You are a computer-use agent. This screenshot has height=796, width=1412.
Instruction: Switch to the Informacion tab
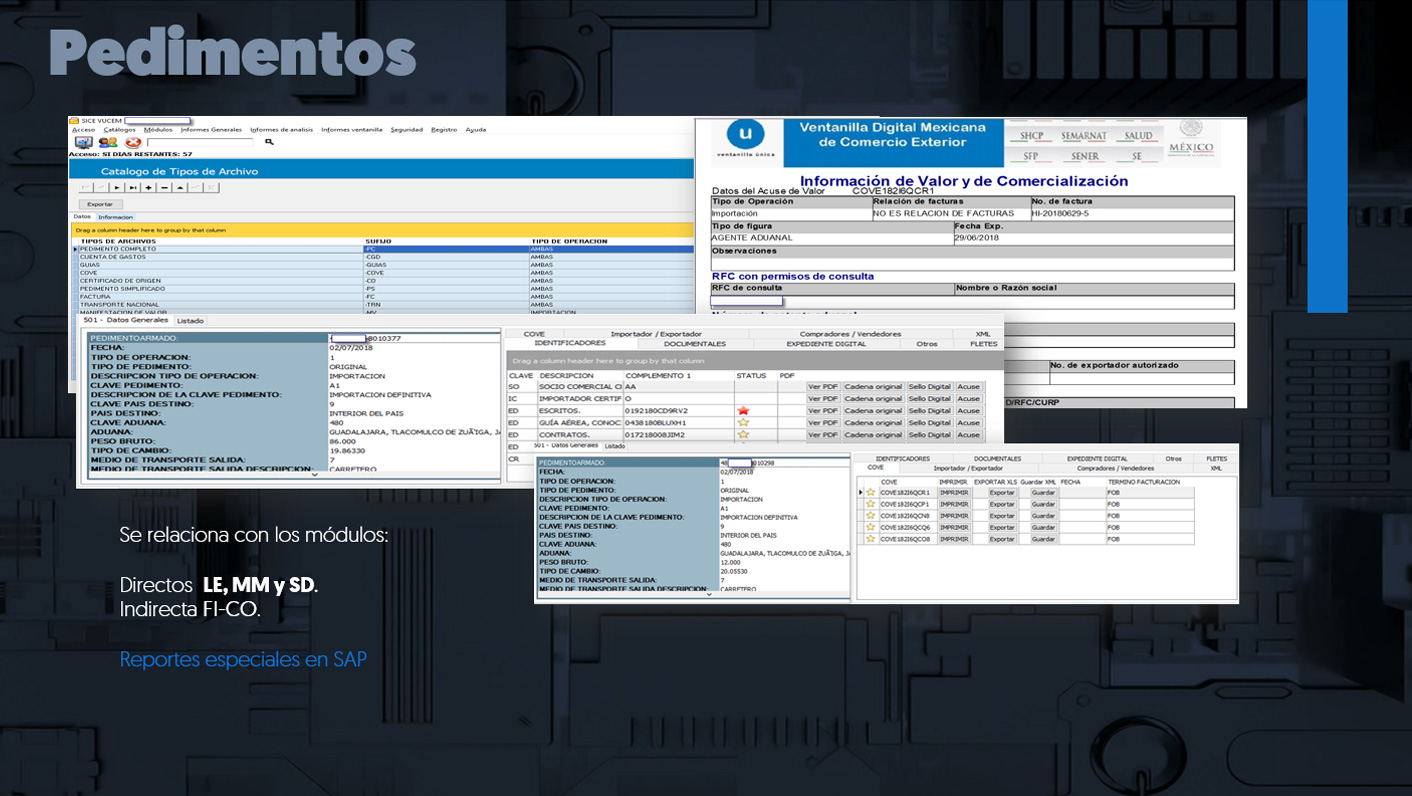115,217
